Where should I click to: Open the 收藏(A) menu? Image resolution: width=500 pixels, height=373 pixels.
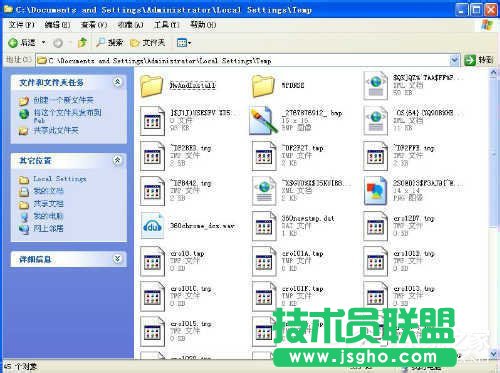(x=130, y=25)
